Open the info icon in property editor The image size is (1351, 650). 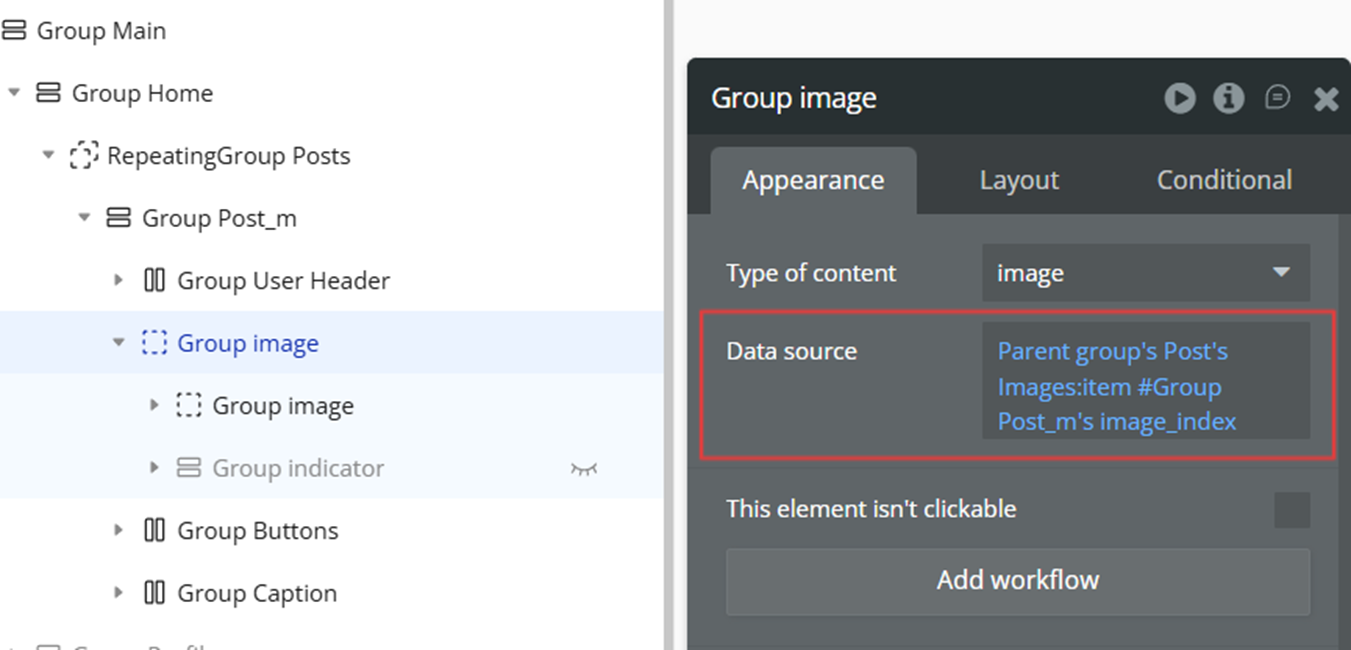tap(1228, 98)
